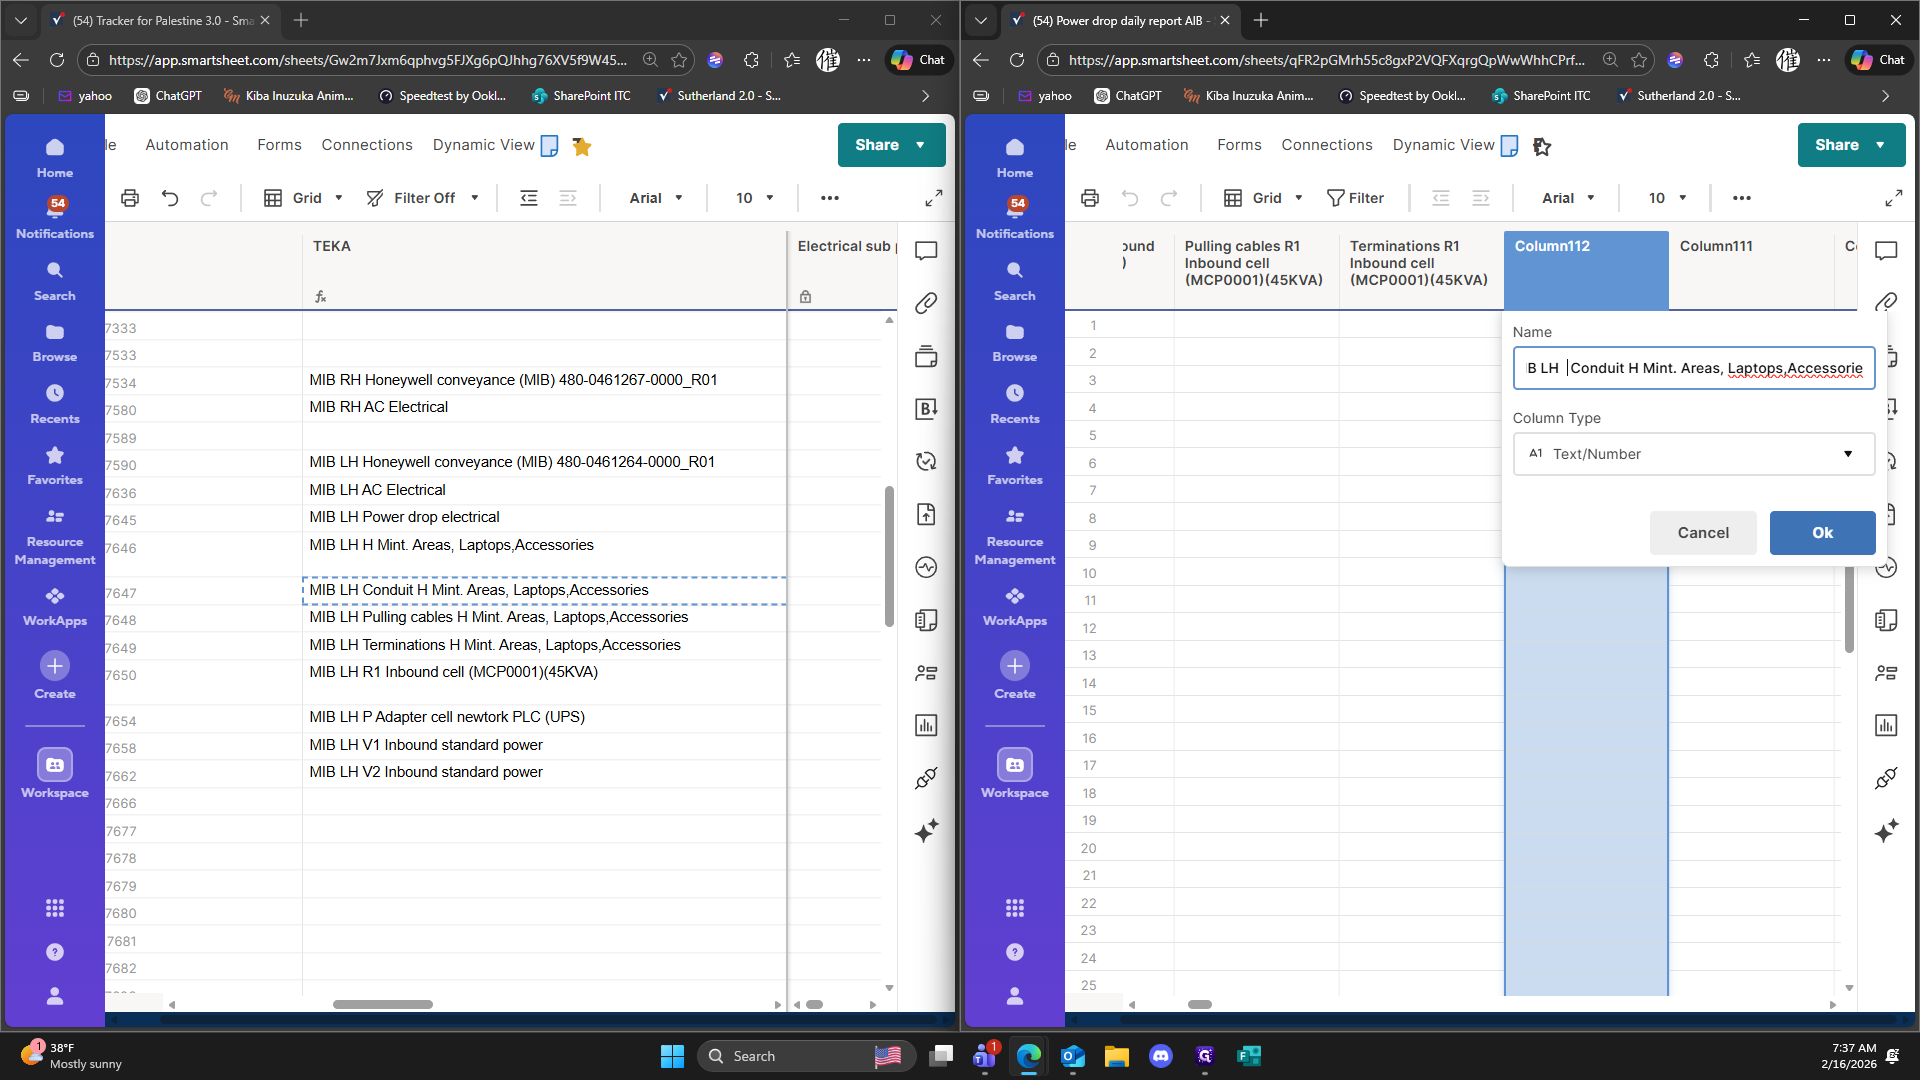Click the WorkApps icon in left sidebar
This screenshot has height=1080, width=1920.
coord(55,606)
